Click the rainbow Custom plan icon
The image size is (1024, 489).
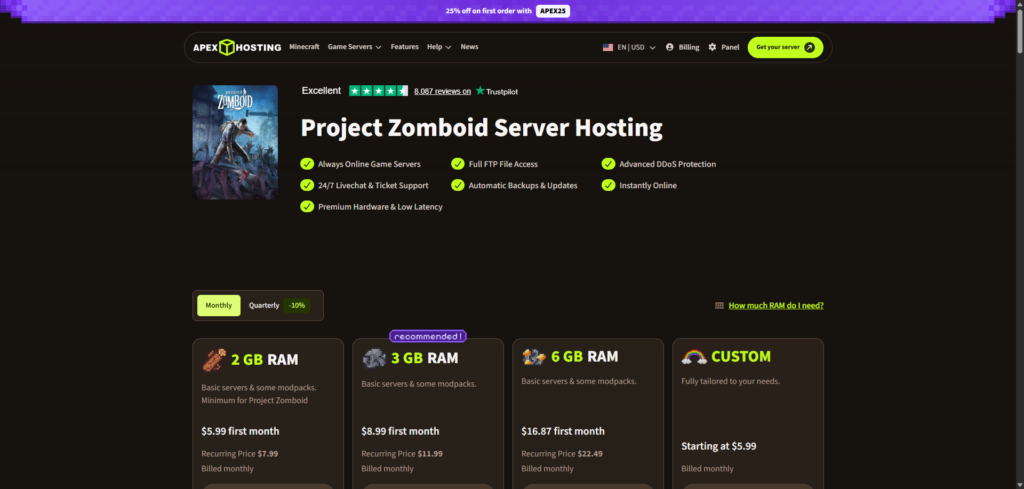(694, 356)
